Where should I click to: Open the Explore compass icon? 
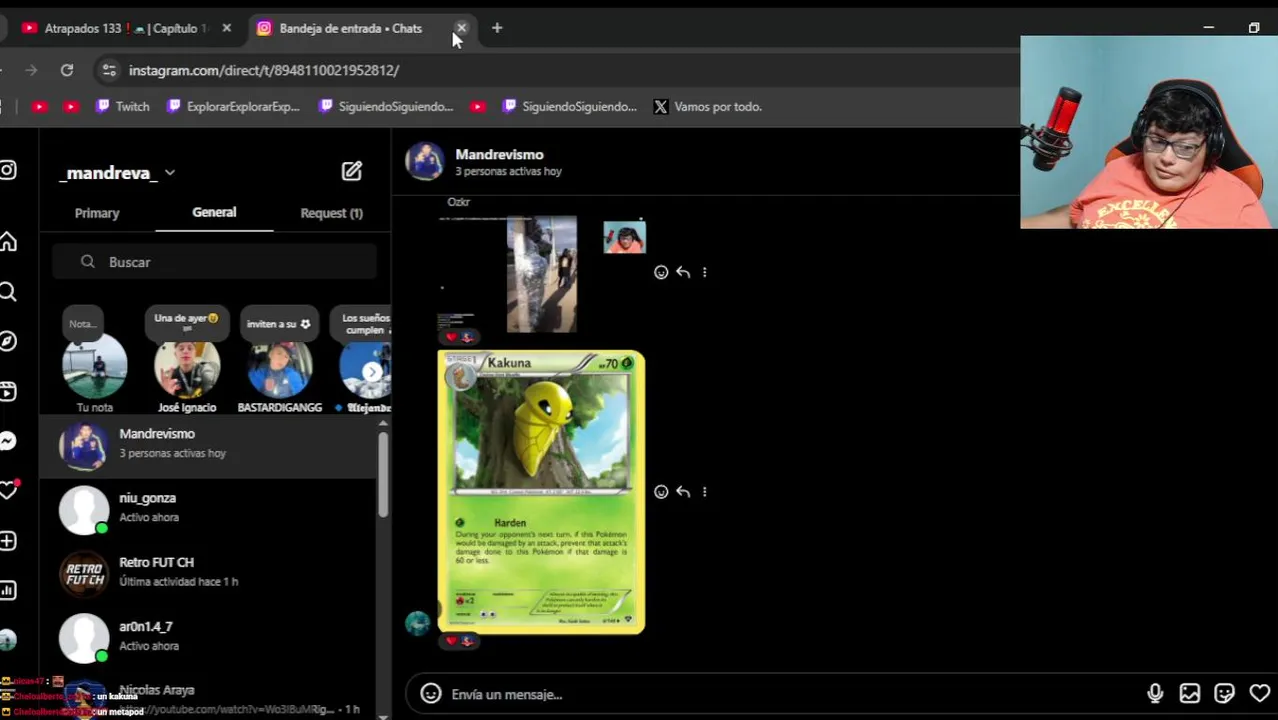8,341
